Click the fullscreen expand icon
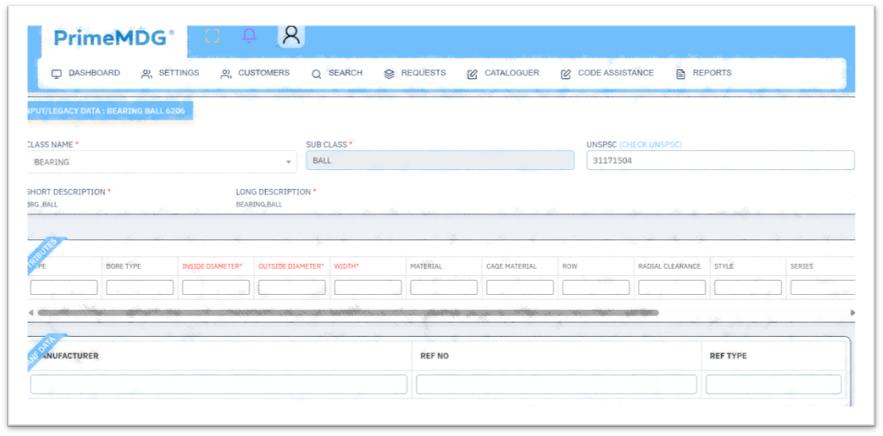 point(212,36)
